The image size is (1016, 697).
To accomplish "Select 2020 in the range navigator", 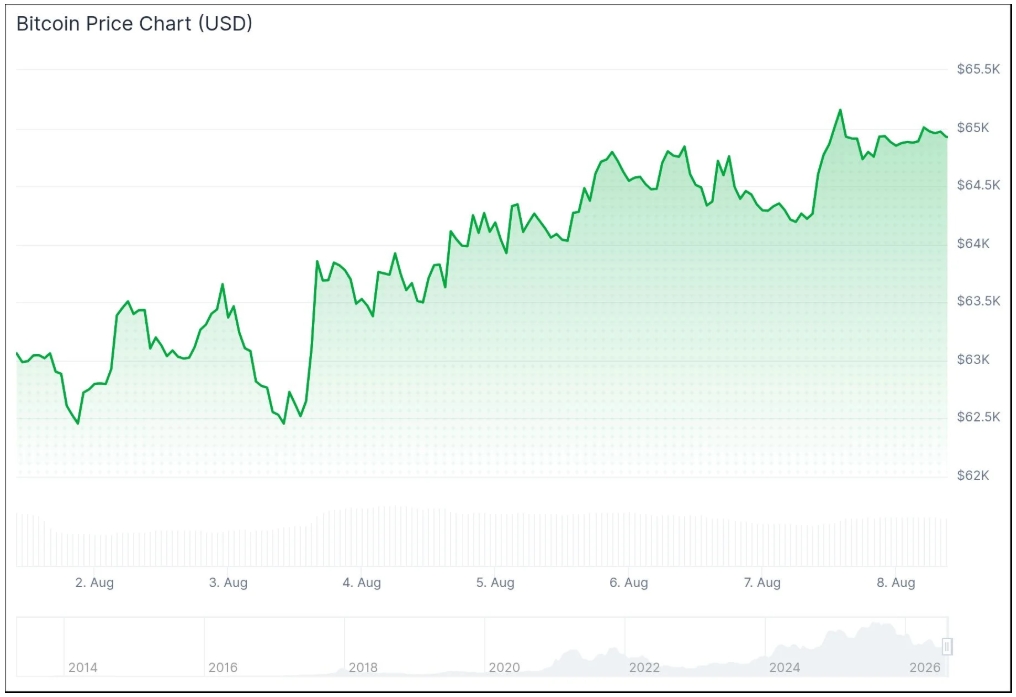I will point(504,667).
